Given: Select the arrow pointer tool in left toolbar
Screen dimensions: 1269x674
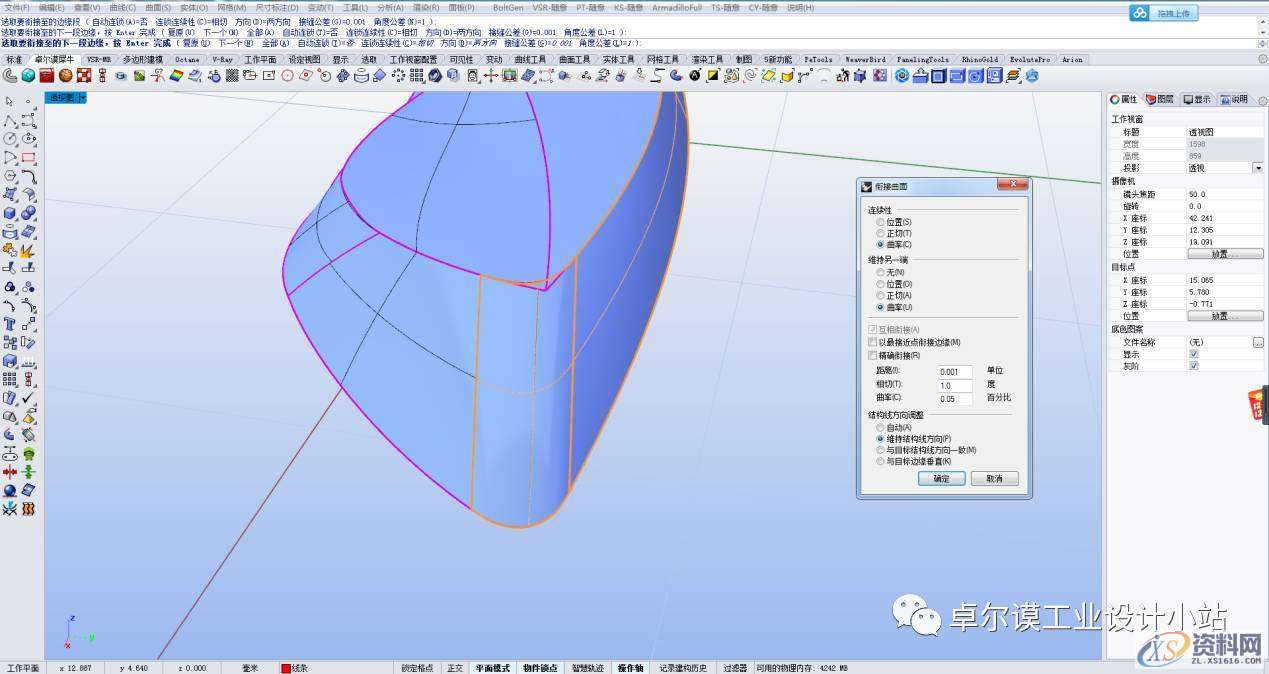Looking at the screenshot, I should tap(9, 101).
